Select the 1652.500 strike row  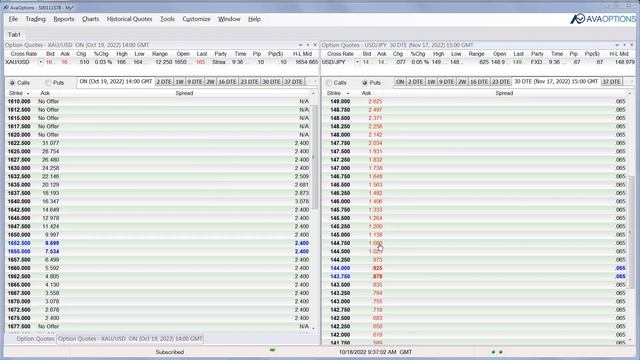tap(158, 243)
